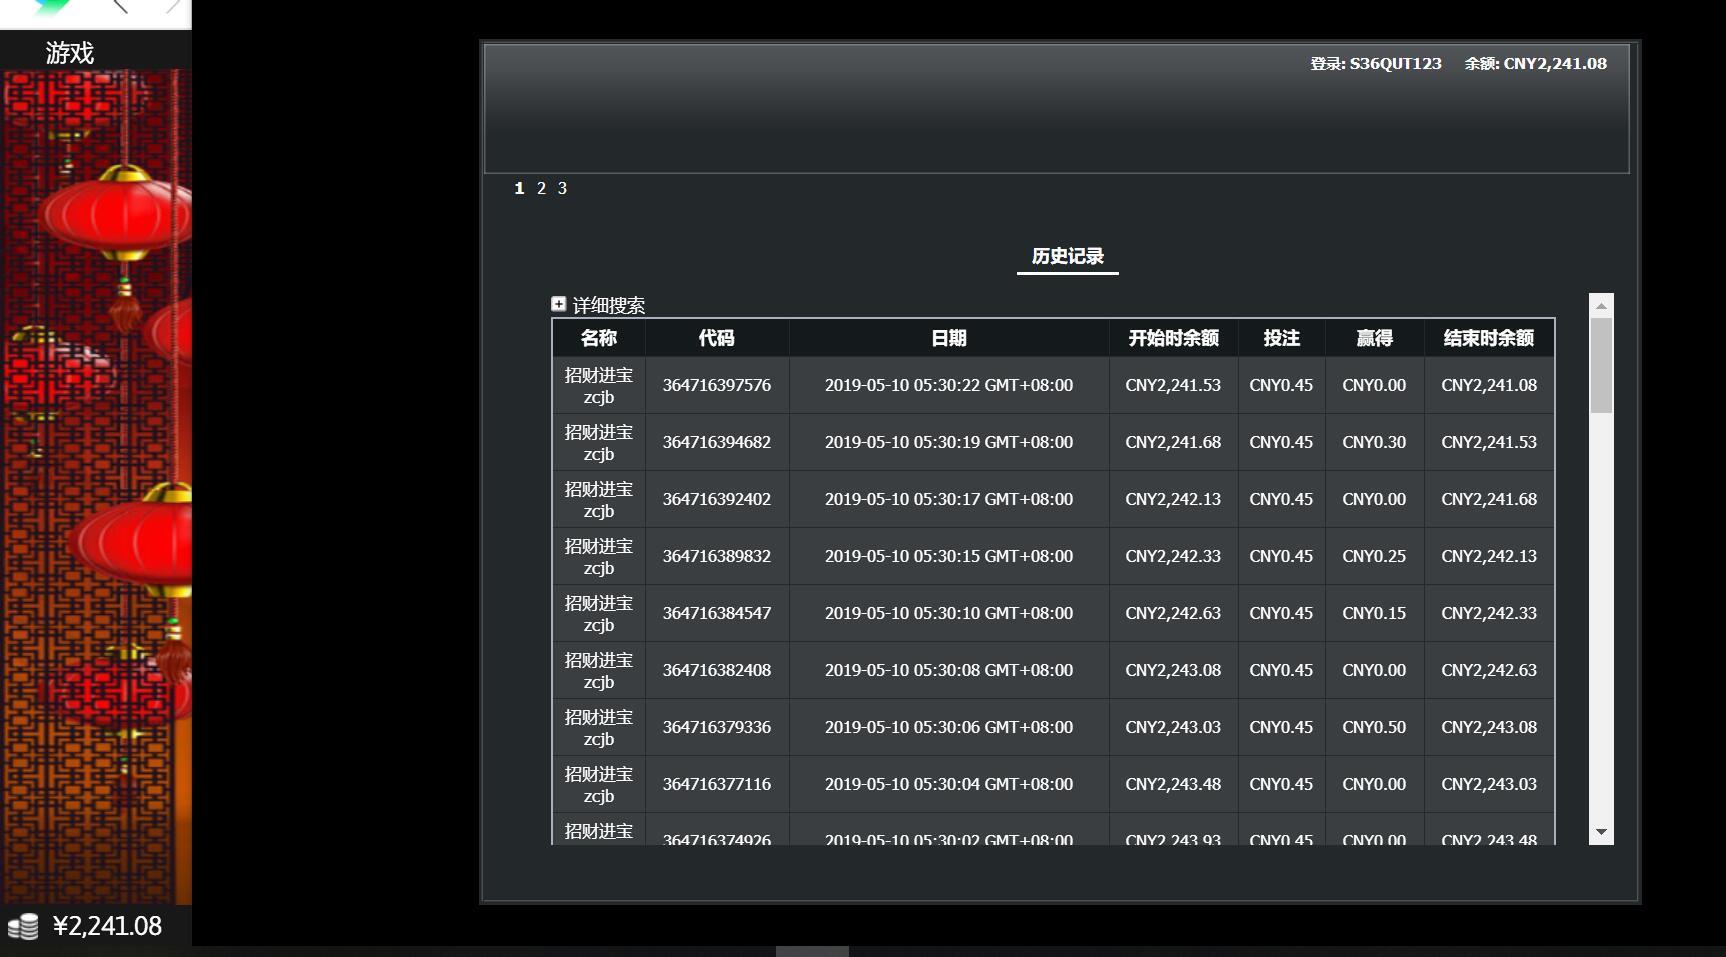The height and width of the screenshot is (957, 1726).
Task: Click the CNY0.45 bet in row 364716389832
Action: [1281, 556]
